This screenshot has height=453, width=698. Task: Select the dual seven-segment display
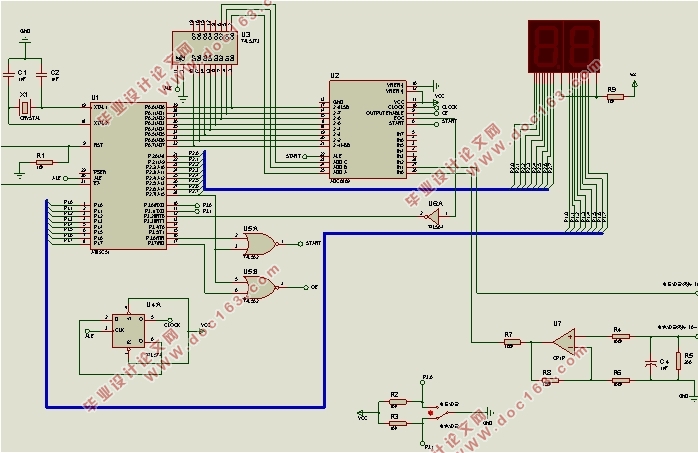[564, 46]
